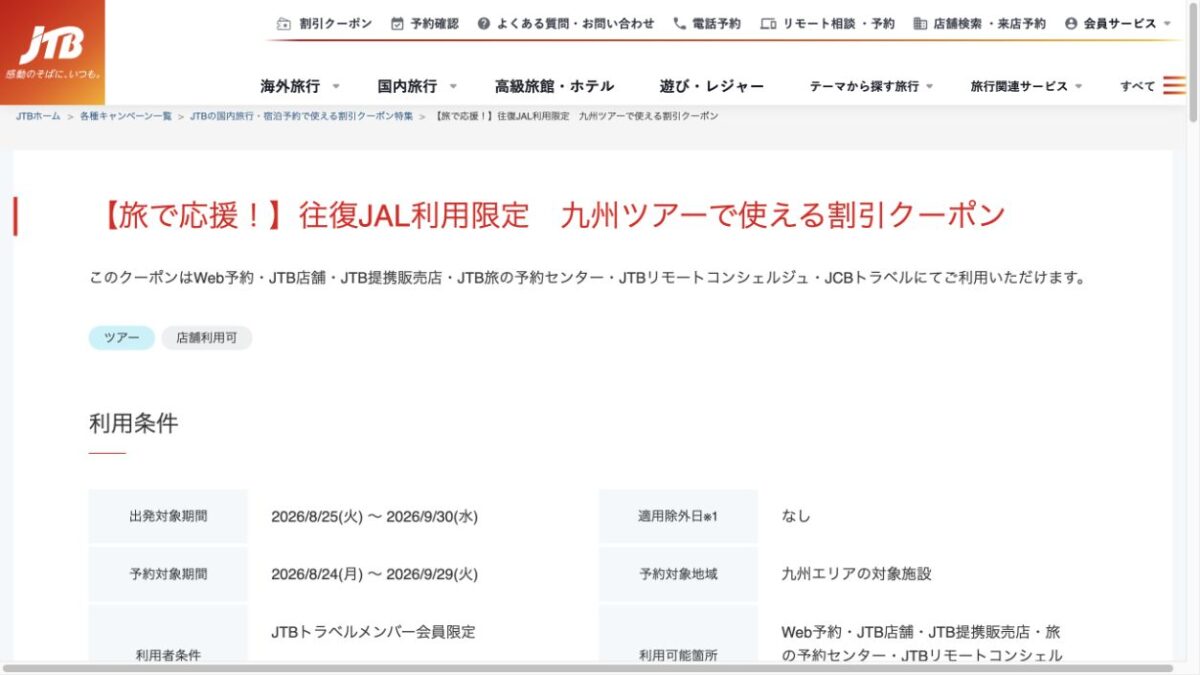Click 適用除外日※1 label cell
The height and width of the screenshot is (675, 1200).
678,516
